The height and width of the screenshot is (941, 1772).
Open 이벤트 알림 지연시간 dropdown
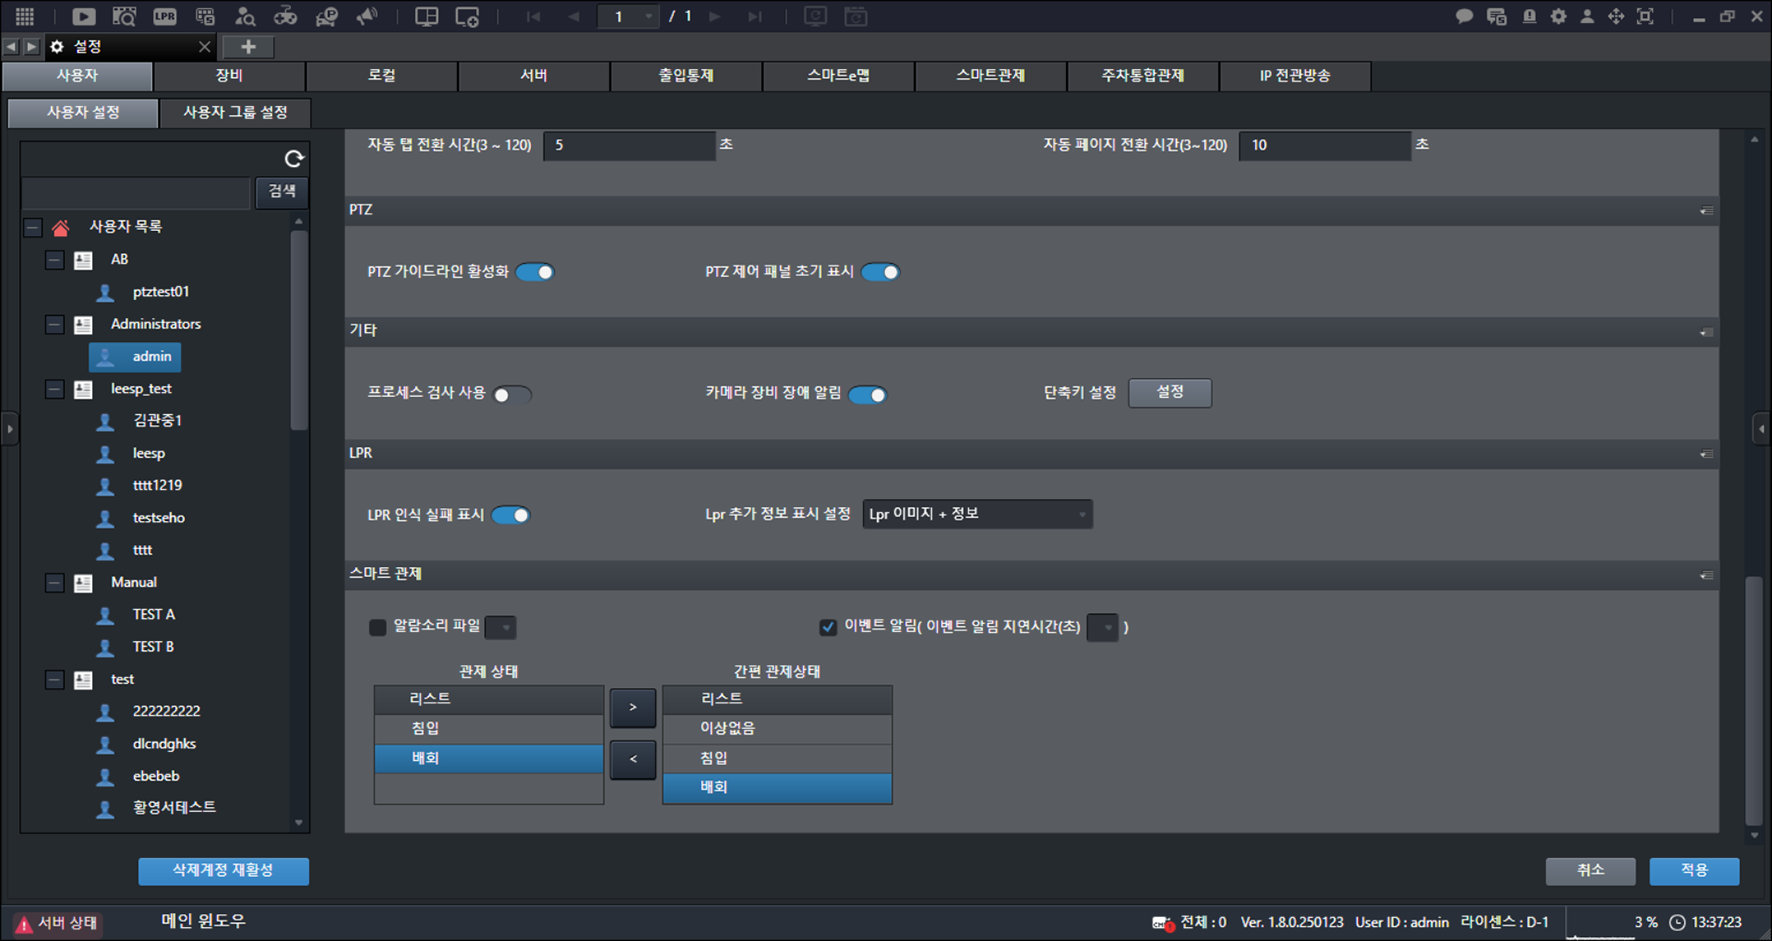coord(1102,627)
